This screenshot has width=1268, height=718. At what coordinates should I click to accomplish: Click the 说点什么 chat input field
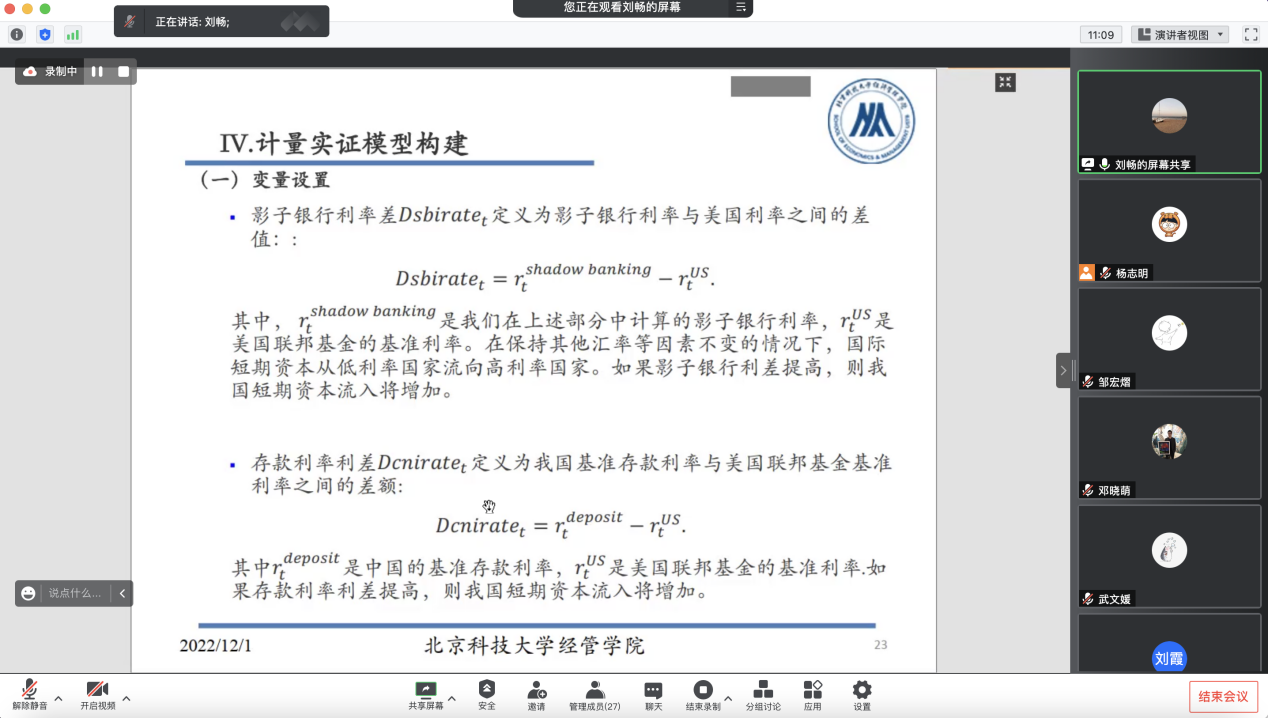pyautogui.click(x=75, y=593)
